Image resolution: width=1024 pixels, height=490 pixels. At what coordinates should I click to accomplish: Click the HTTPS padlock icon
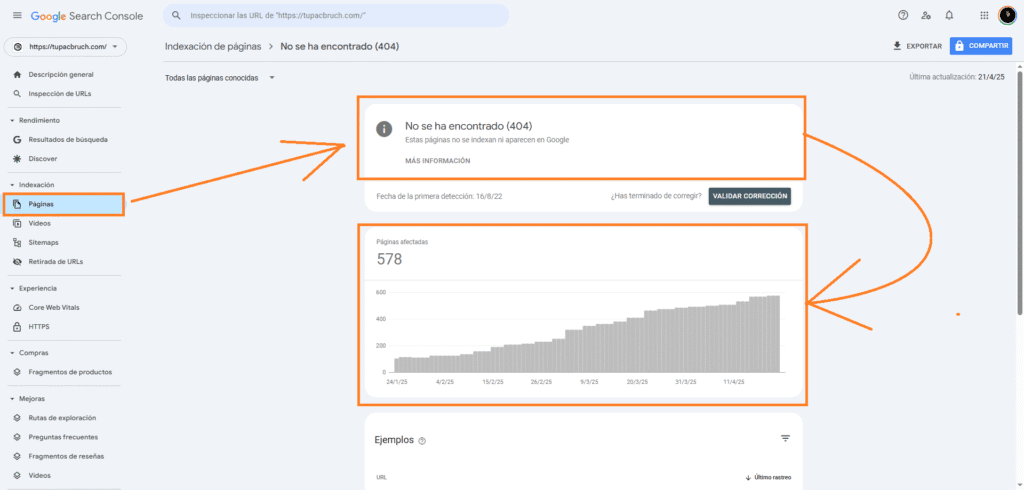[x=18, y=326]
